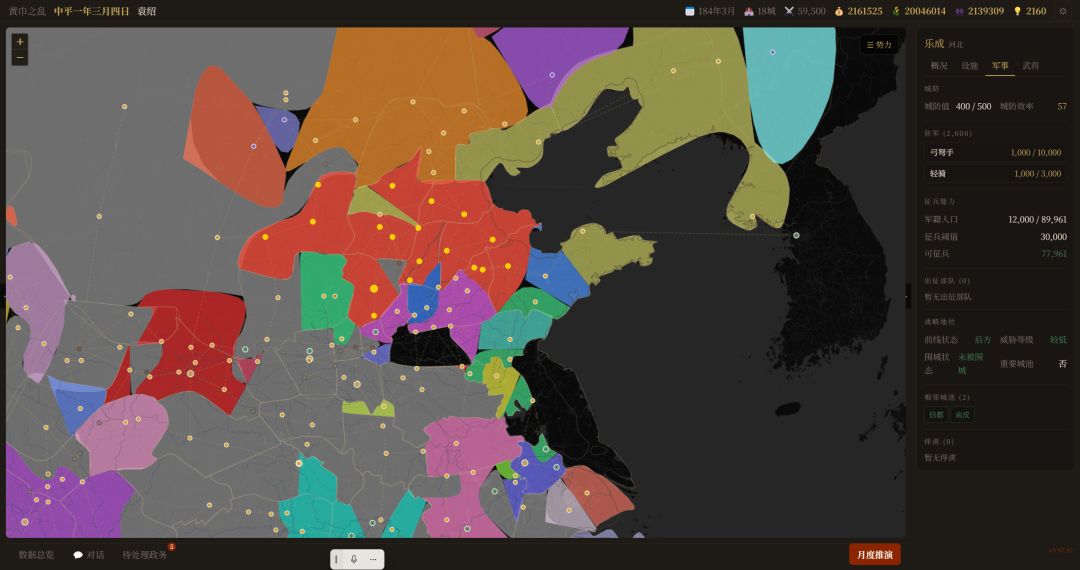Image resolution: width=1080 pixels, height=570 pixels.
Task: Go to neighboring city 南成
Action: (962, 414)
